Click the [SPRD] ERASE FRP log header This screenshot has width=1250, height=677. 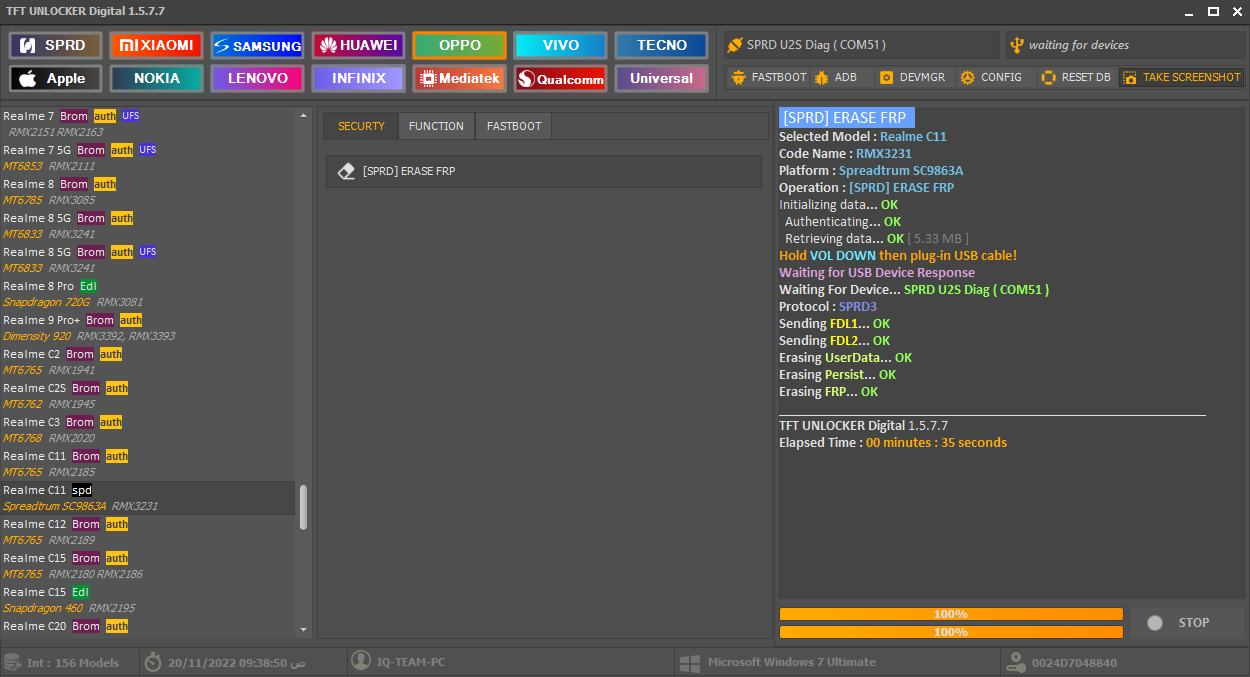(846, 117)
